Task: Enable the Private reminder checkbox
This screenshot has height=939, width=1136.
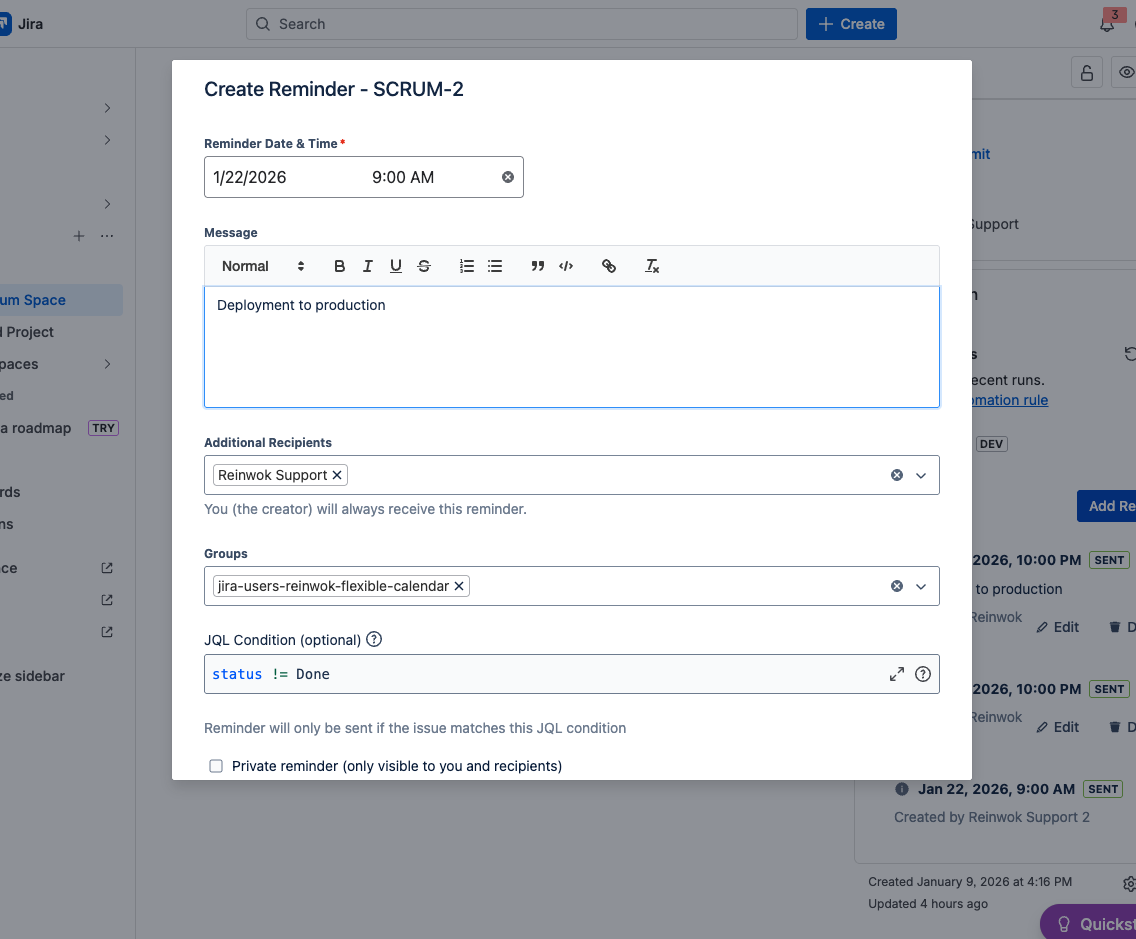Action: 216,766
